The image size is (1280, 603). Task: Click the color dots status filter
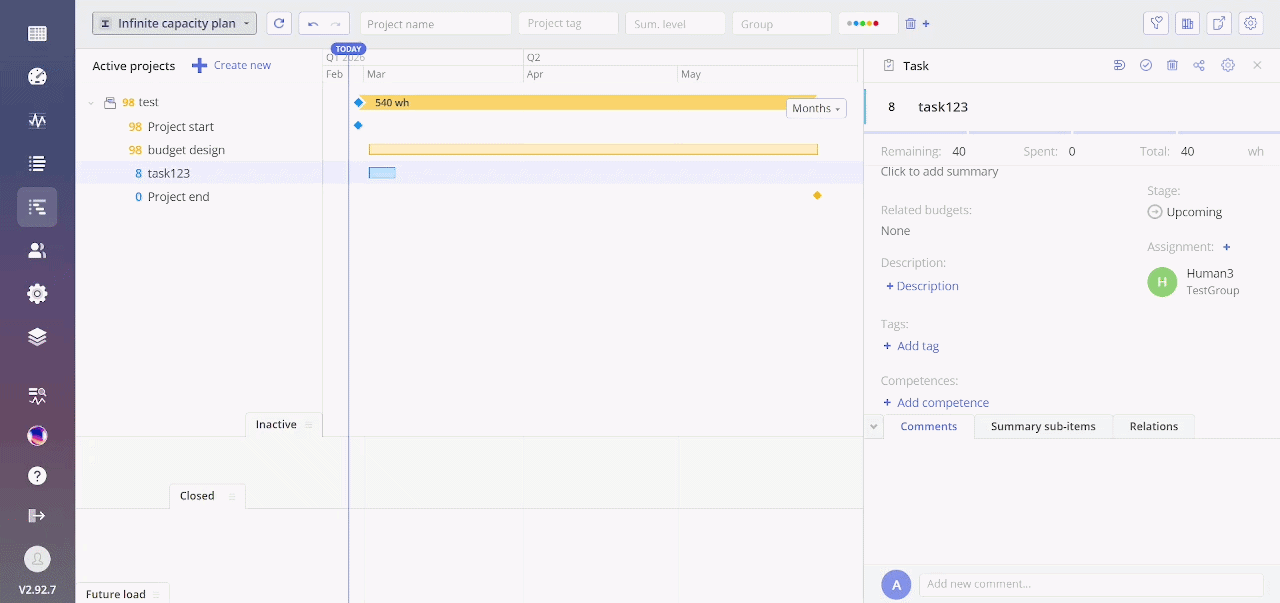click(x=867, y=23)
